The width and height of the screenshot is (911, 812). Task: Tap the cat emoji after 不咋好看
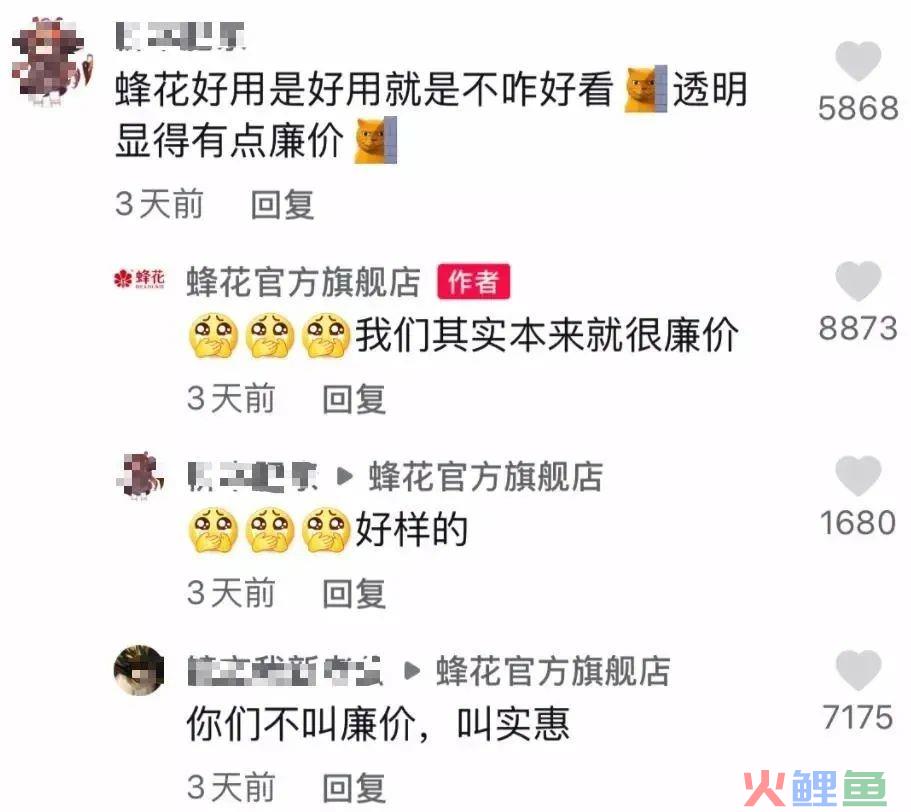click(645, 89)
